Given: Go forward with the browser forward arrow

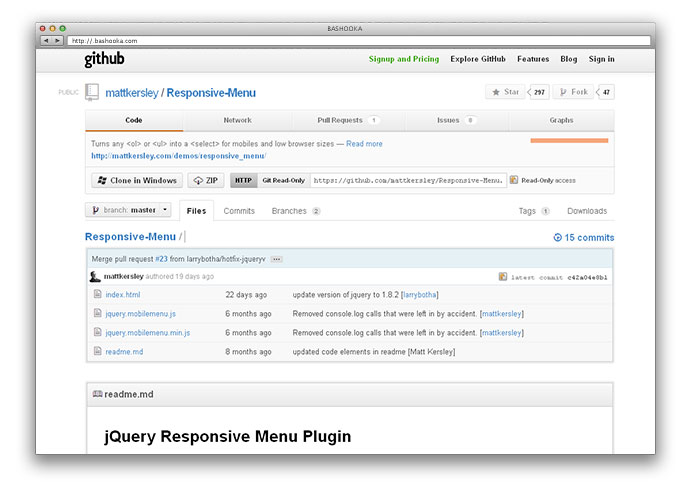Looking at the screenshot, I should (x=58, y=40).
